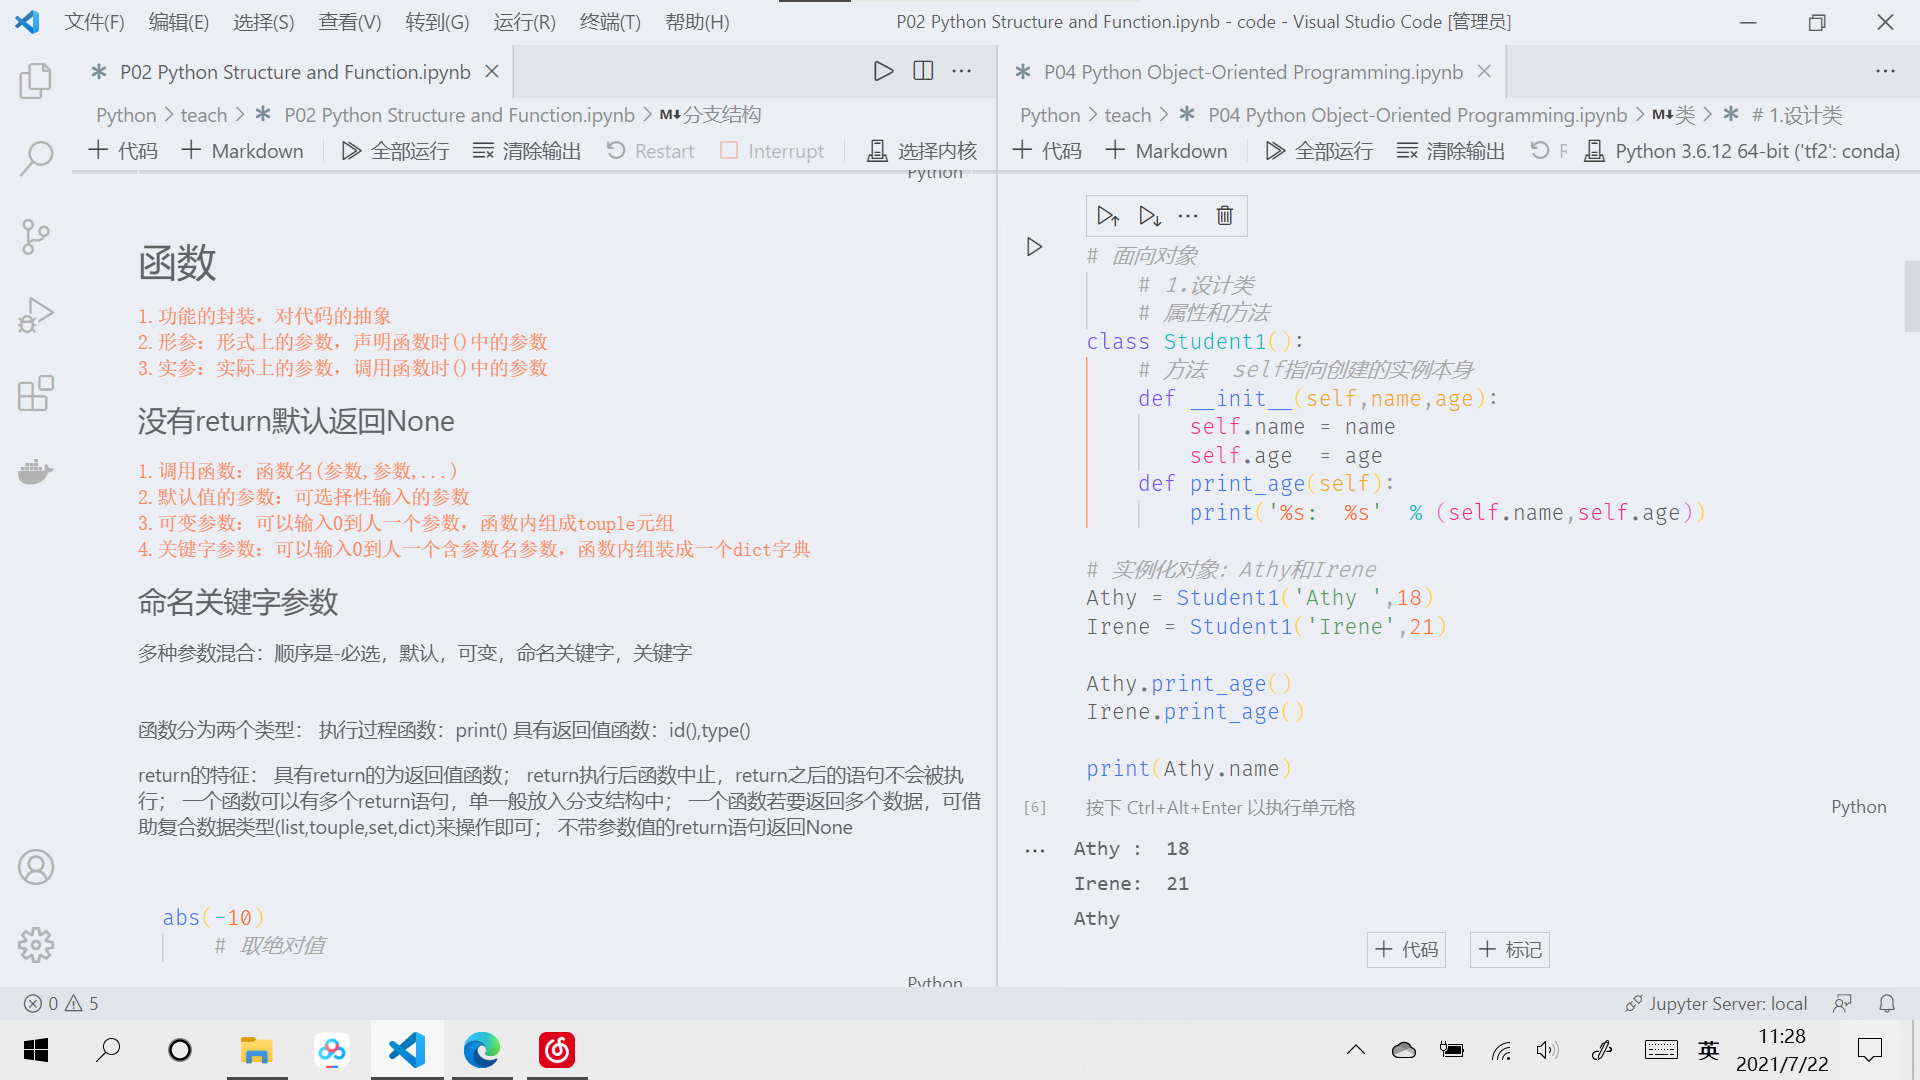Add code cell with + 代码 below output
The image size is (1920, 1080).
tap(1406, 949)
